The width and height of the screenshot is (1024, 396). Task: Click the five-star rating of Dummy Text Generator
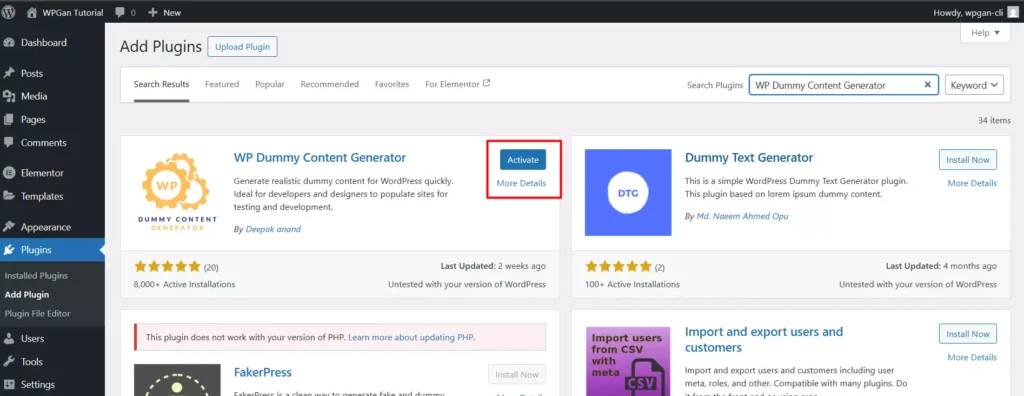coord(618,267)
